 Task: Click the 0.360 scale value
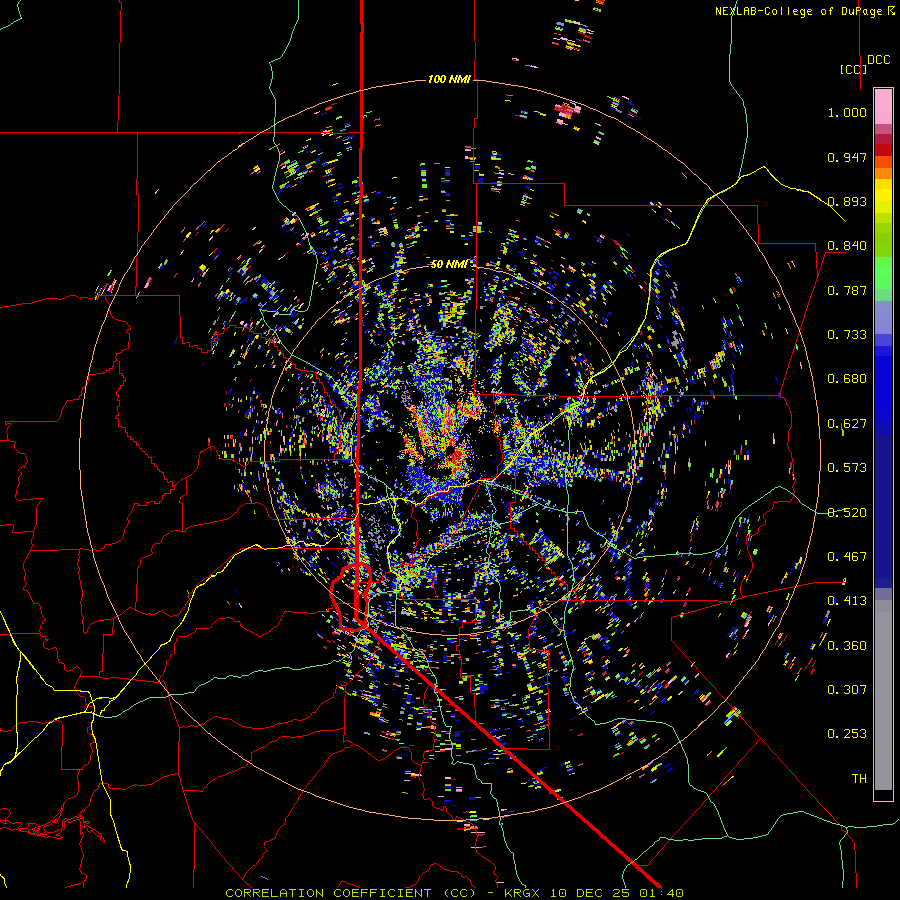[x=847, y=646]
